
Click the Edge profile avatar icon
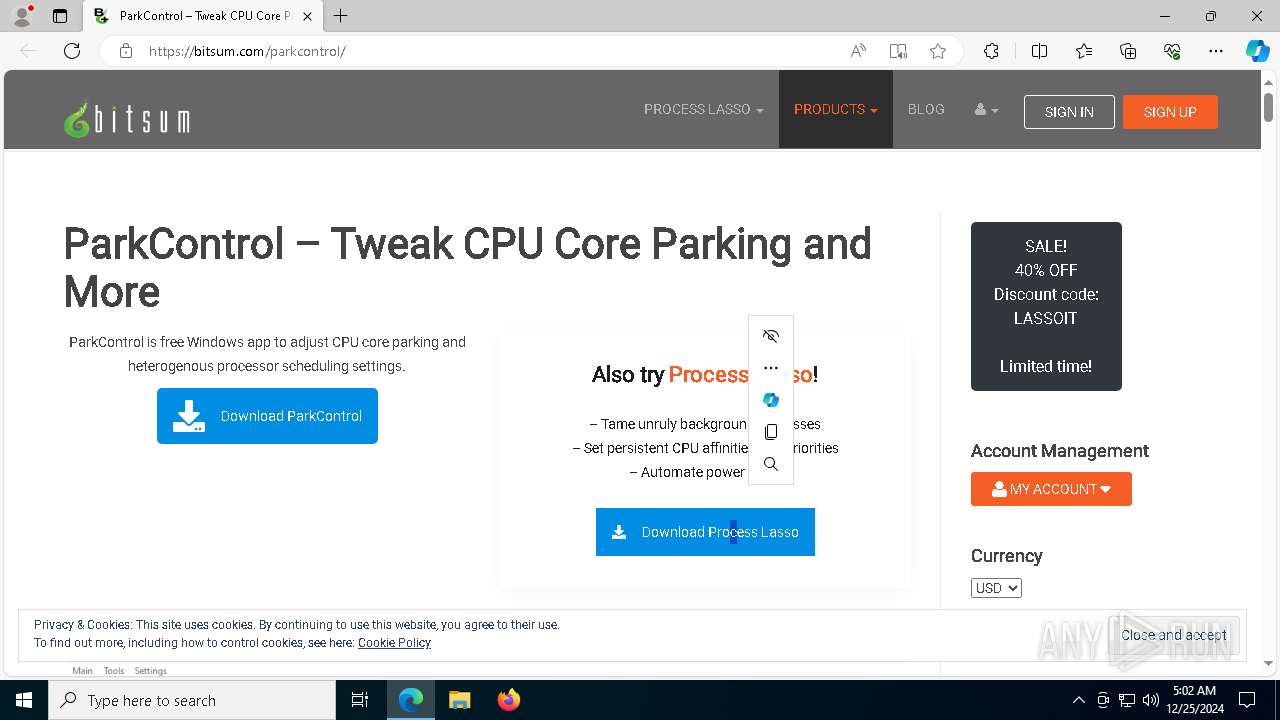pyautogui.click(x=22, y=16)
